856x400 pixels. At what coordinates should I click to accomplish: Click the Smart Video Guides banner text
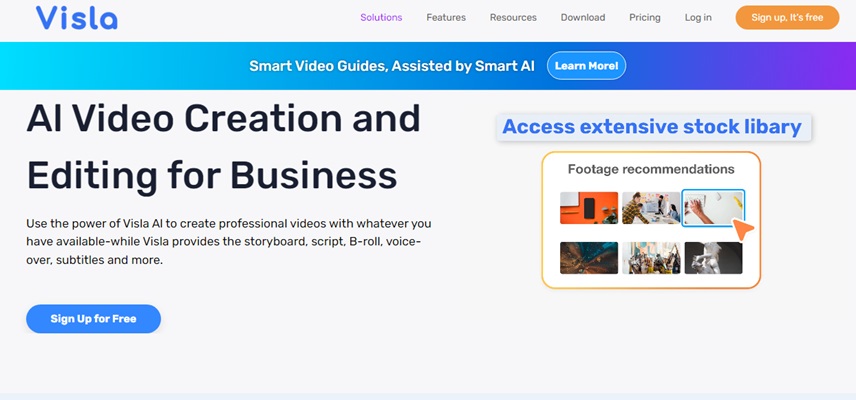click(x=392, y=66)
